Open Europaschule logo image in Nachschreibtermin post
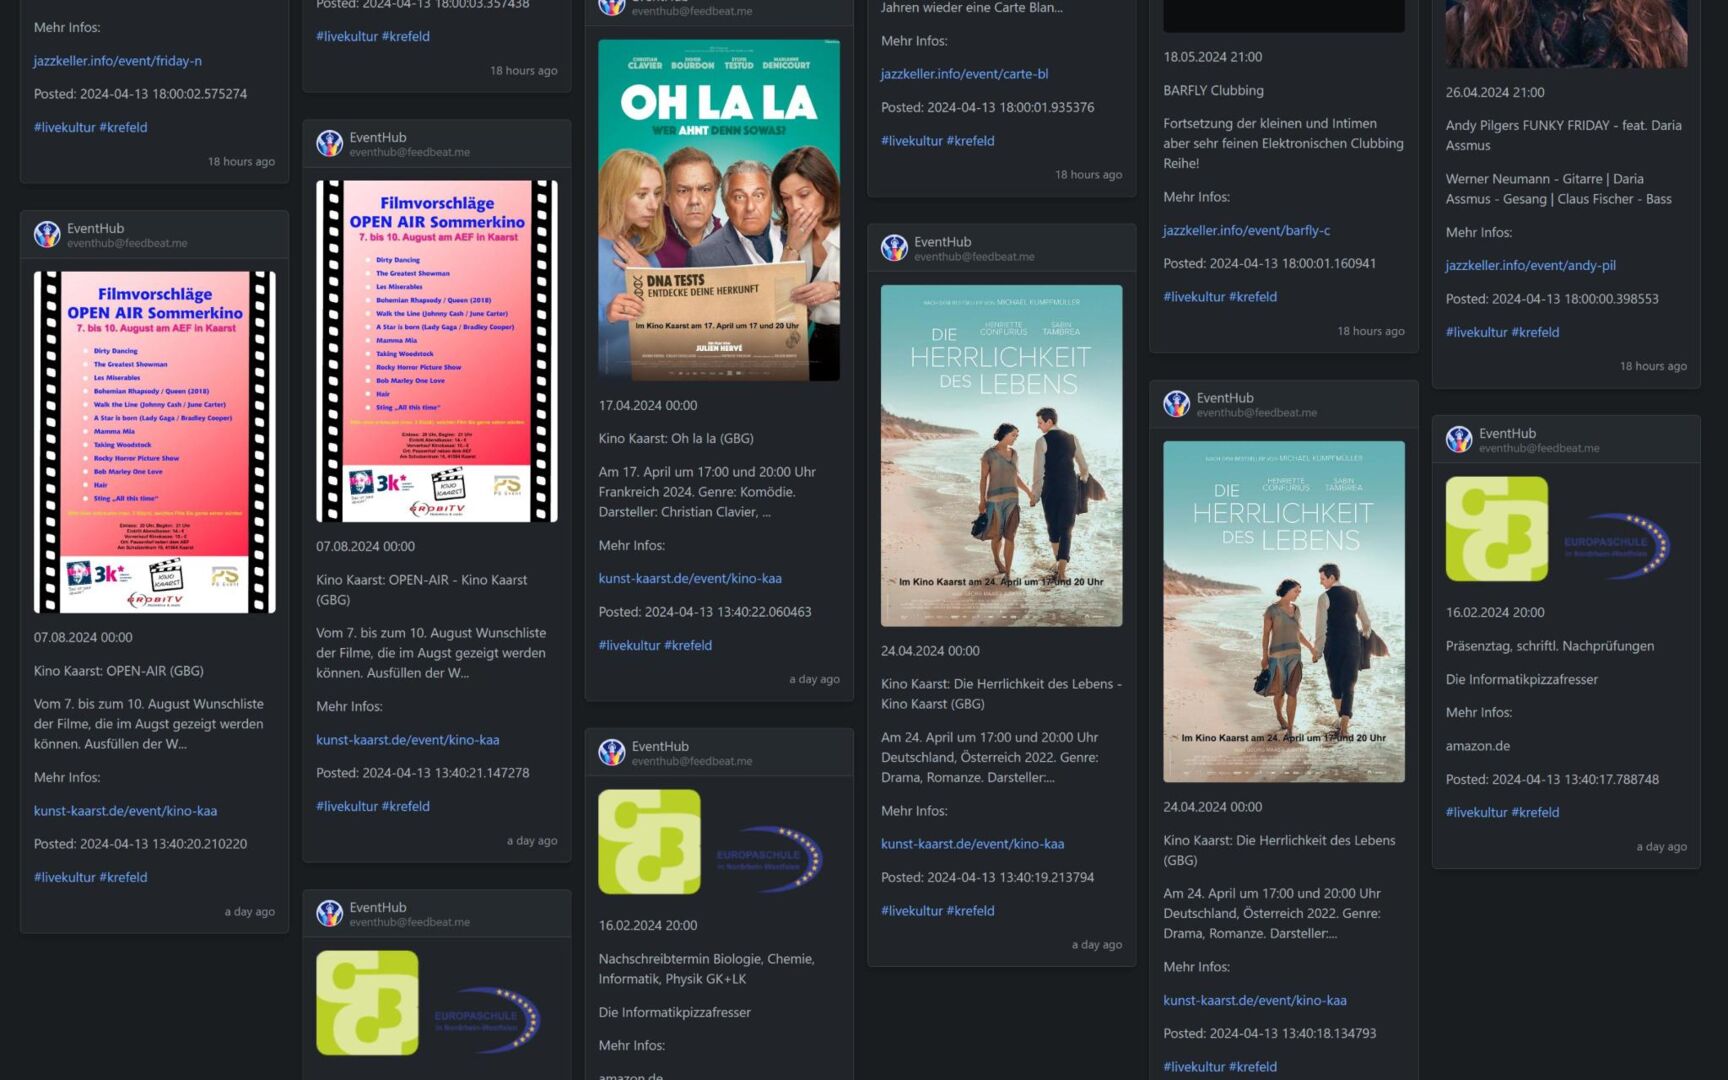This screenshot has width=1728, height=1080. pyautogui.click(x=719, y=842)
